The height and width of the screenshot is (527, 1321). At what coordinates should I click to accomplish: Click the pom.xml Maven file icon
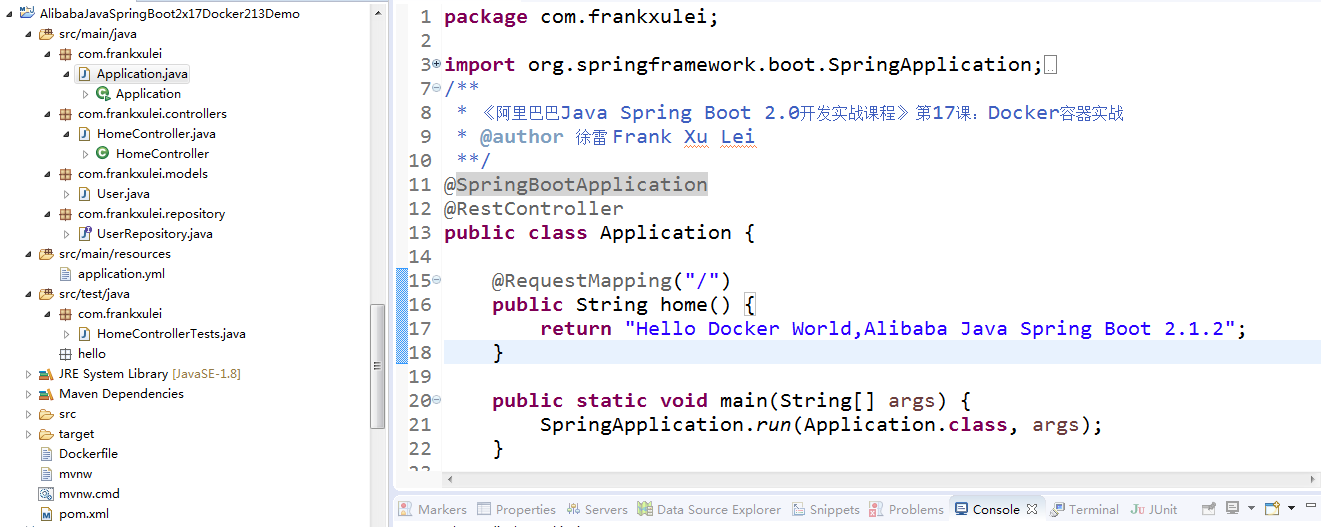coord(46,513)
